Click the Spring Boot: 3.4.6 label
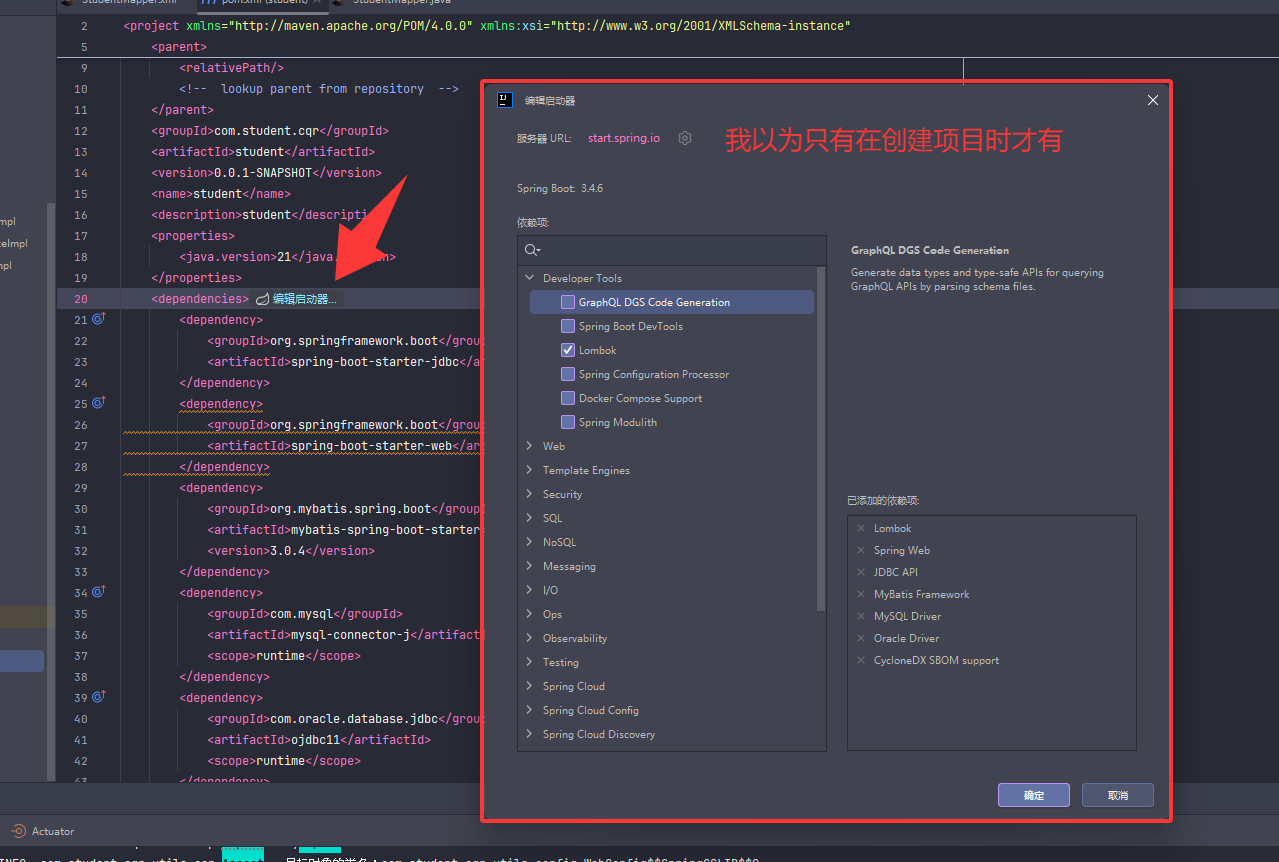Screen dimensions: 1279x862 [560, 188]
